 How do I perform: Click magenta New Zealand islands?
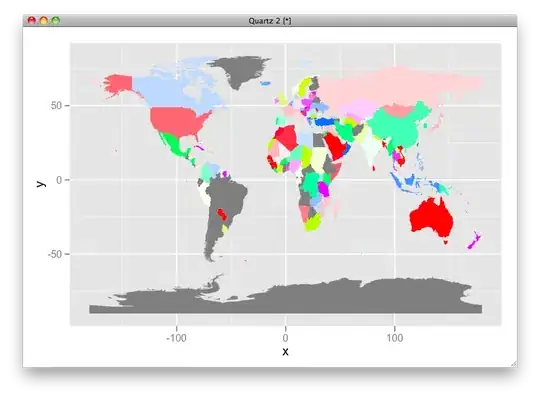click(x=475, y=240)
